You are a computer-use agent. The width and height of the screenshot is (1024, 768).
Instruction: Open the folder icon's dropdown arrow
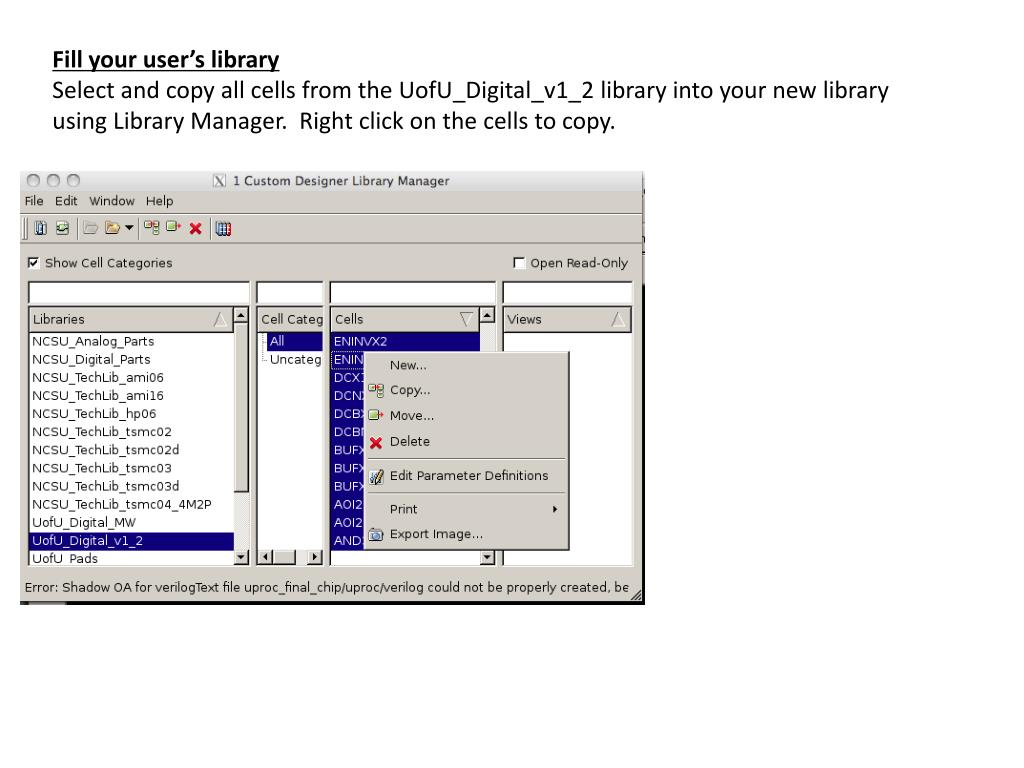point(129,228)
